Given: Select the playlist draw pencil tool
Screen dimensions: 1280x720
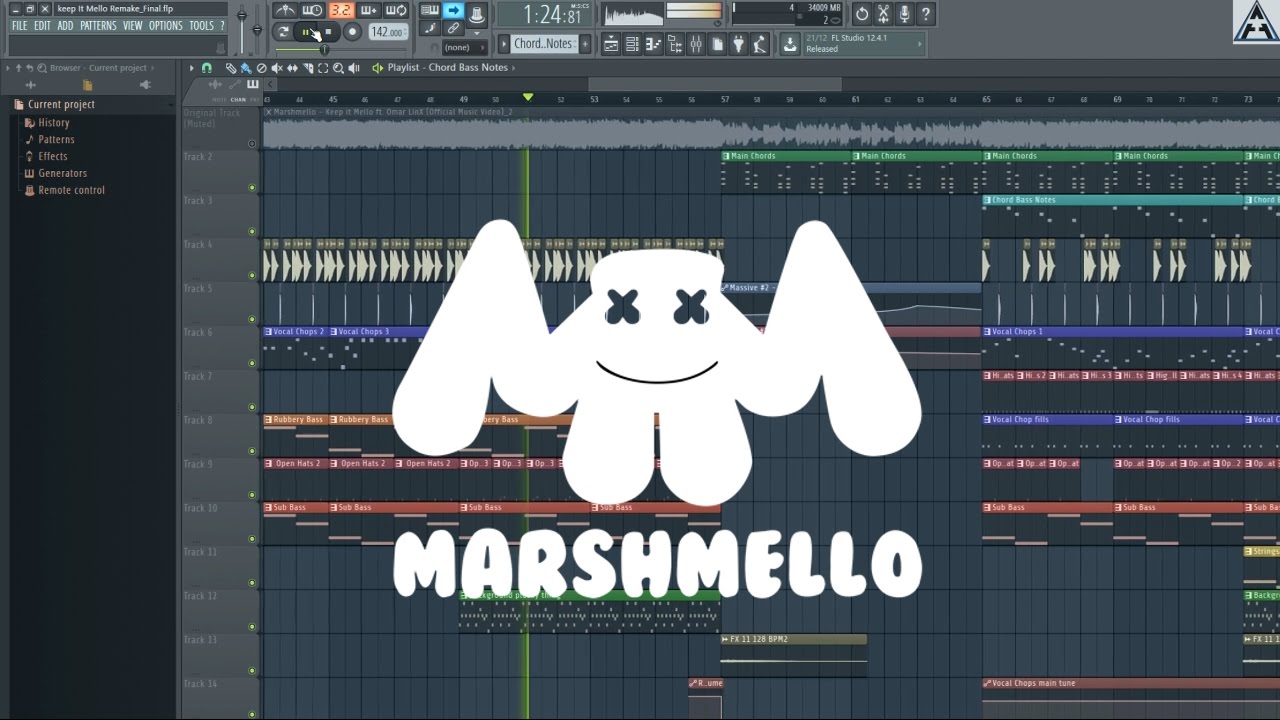Looking at the screenshot, I should (x=230, y=68).
